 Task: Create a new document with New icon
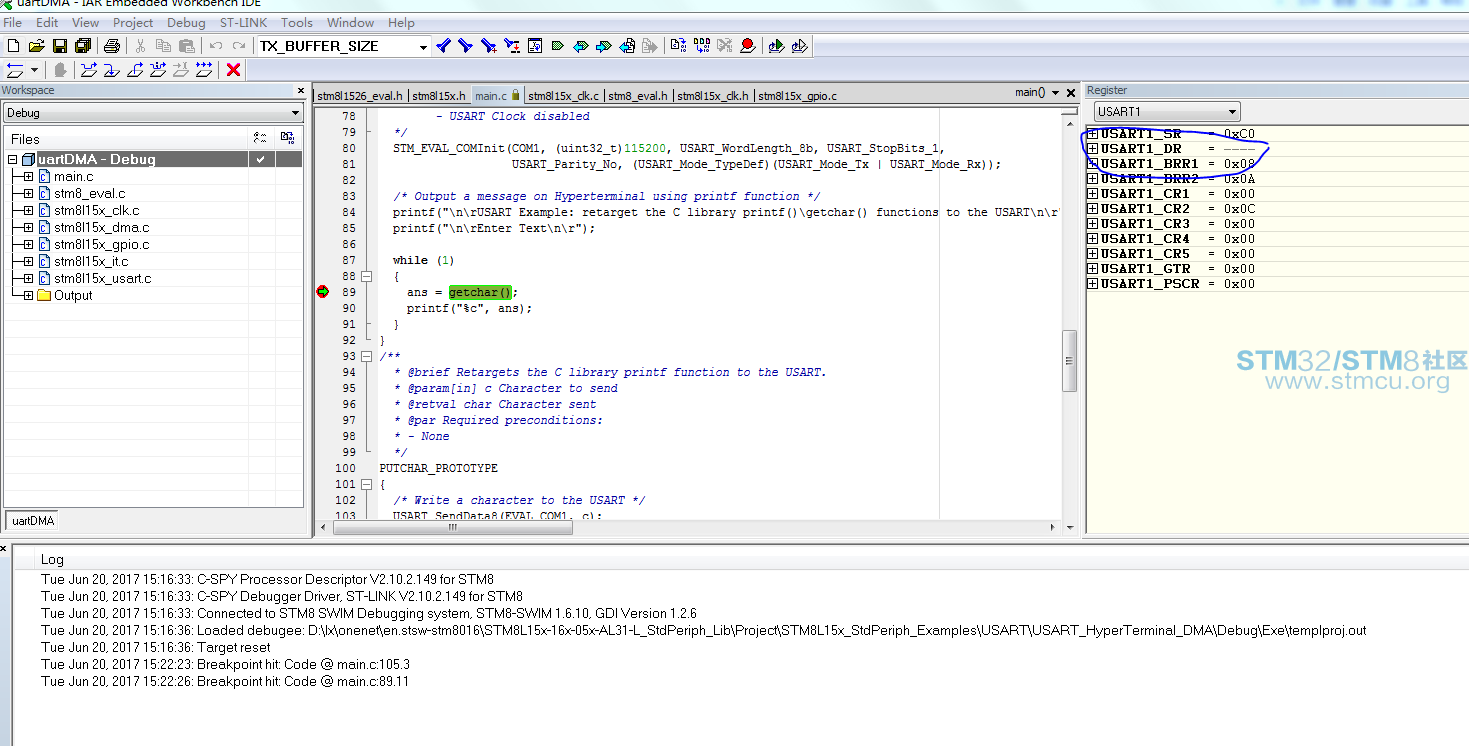pyautogui.click(x=14, y=46)
